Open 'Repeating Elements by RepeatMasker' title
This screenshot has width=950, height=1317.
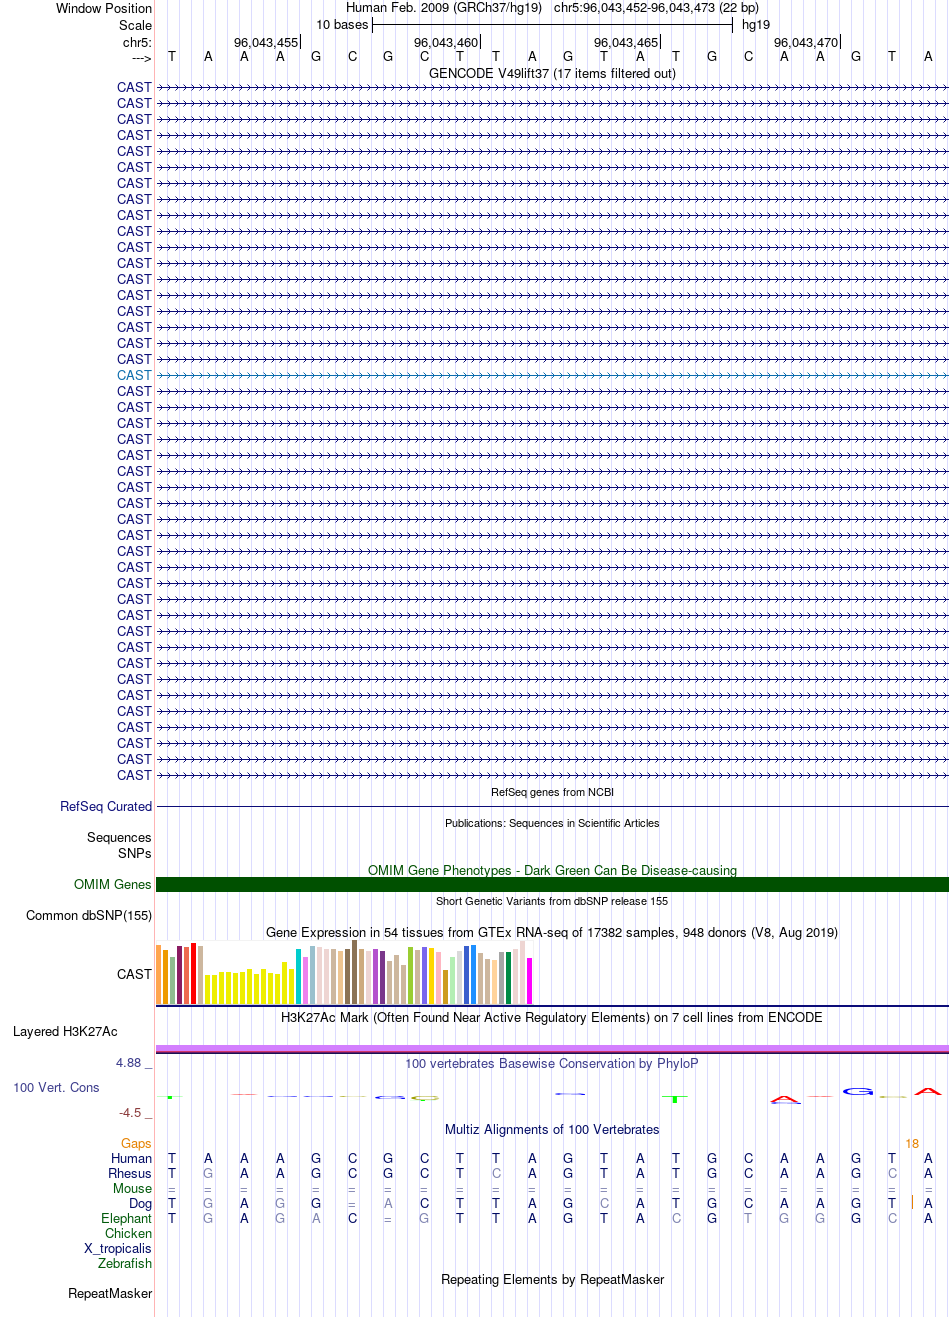point(552,1279)
